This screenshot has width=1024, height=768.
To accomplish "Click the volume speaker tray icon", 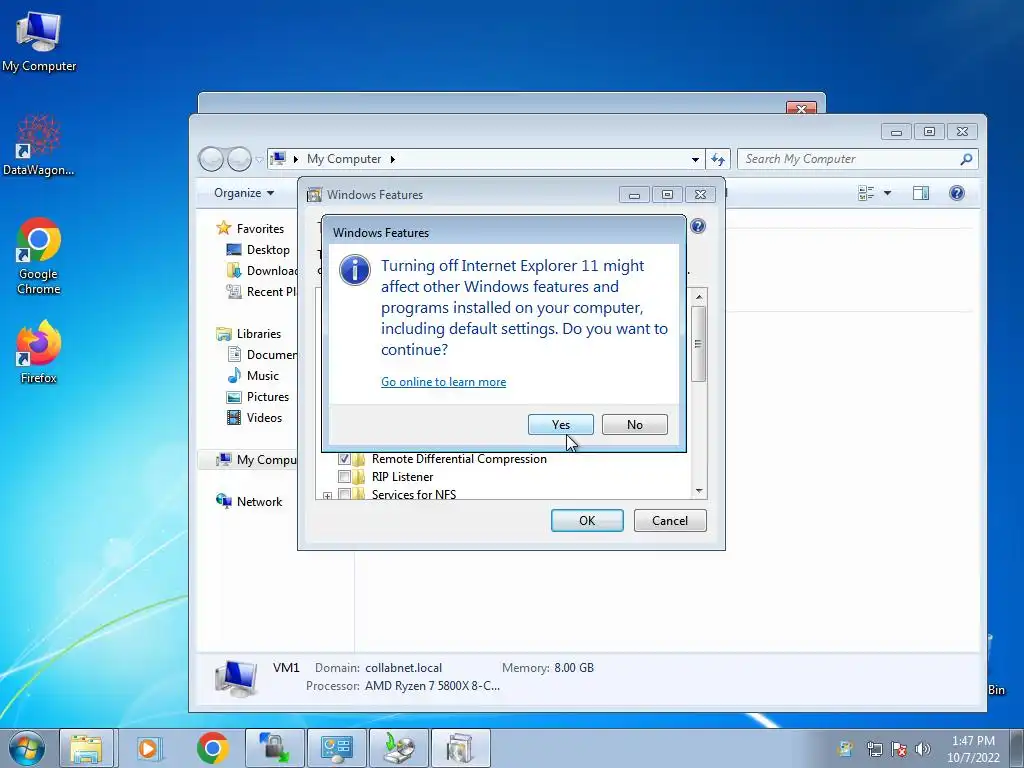I will [x=923, y=748].
